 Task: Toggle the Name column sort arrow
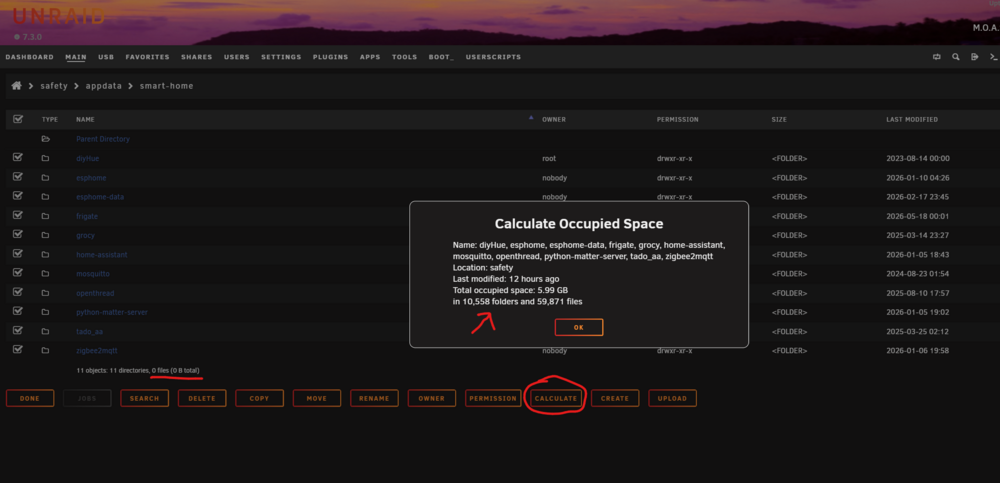click(531, 118)
